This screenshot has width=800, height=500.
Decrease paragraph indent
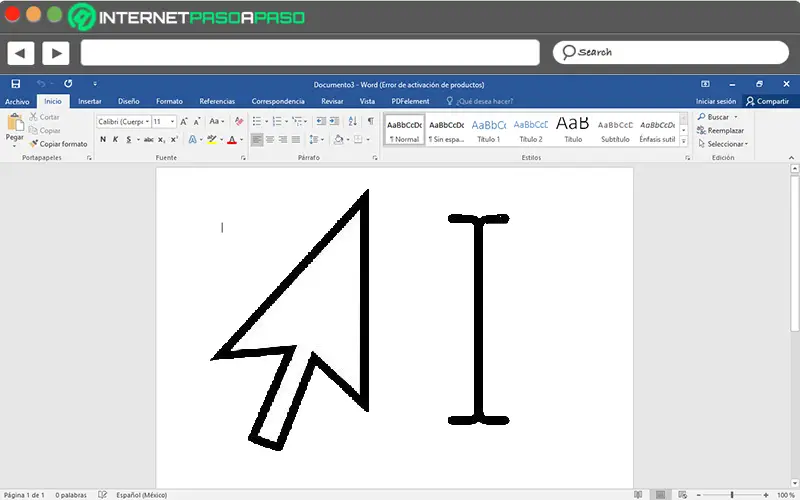321,121
